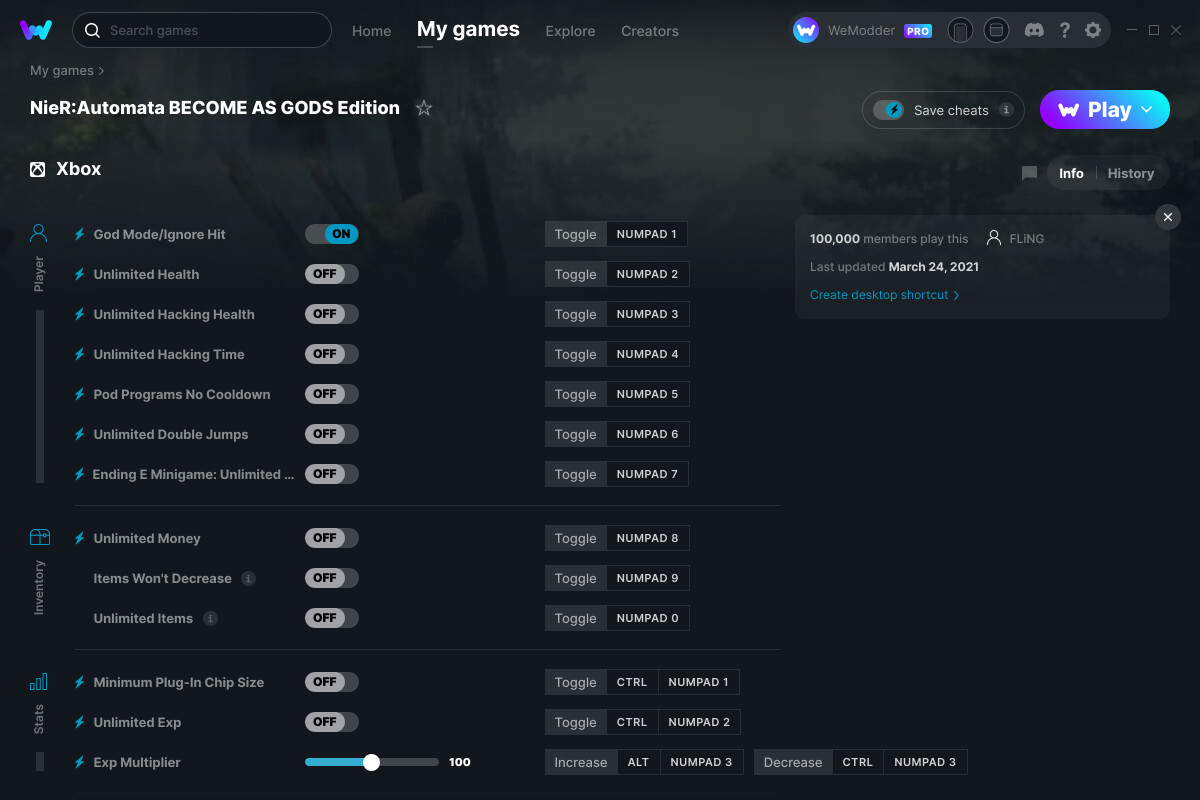
Task: Open the My games tab
Action: click(468, 30)
